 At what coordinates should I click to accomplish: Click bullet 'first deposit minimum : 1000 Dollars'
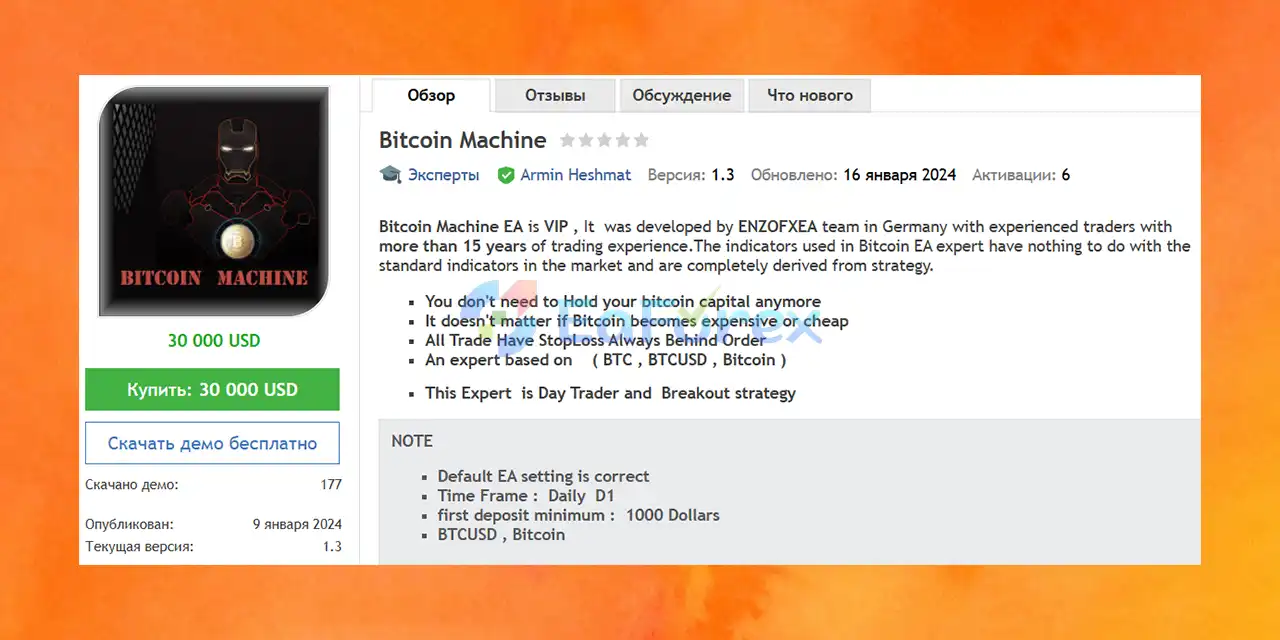(578, 515)
